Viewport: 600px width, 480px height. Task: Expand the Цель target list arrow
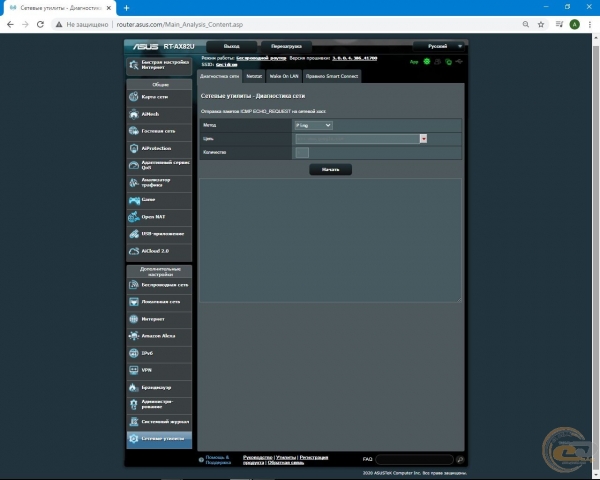[x=423, y=139]
